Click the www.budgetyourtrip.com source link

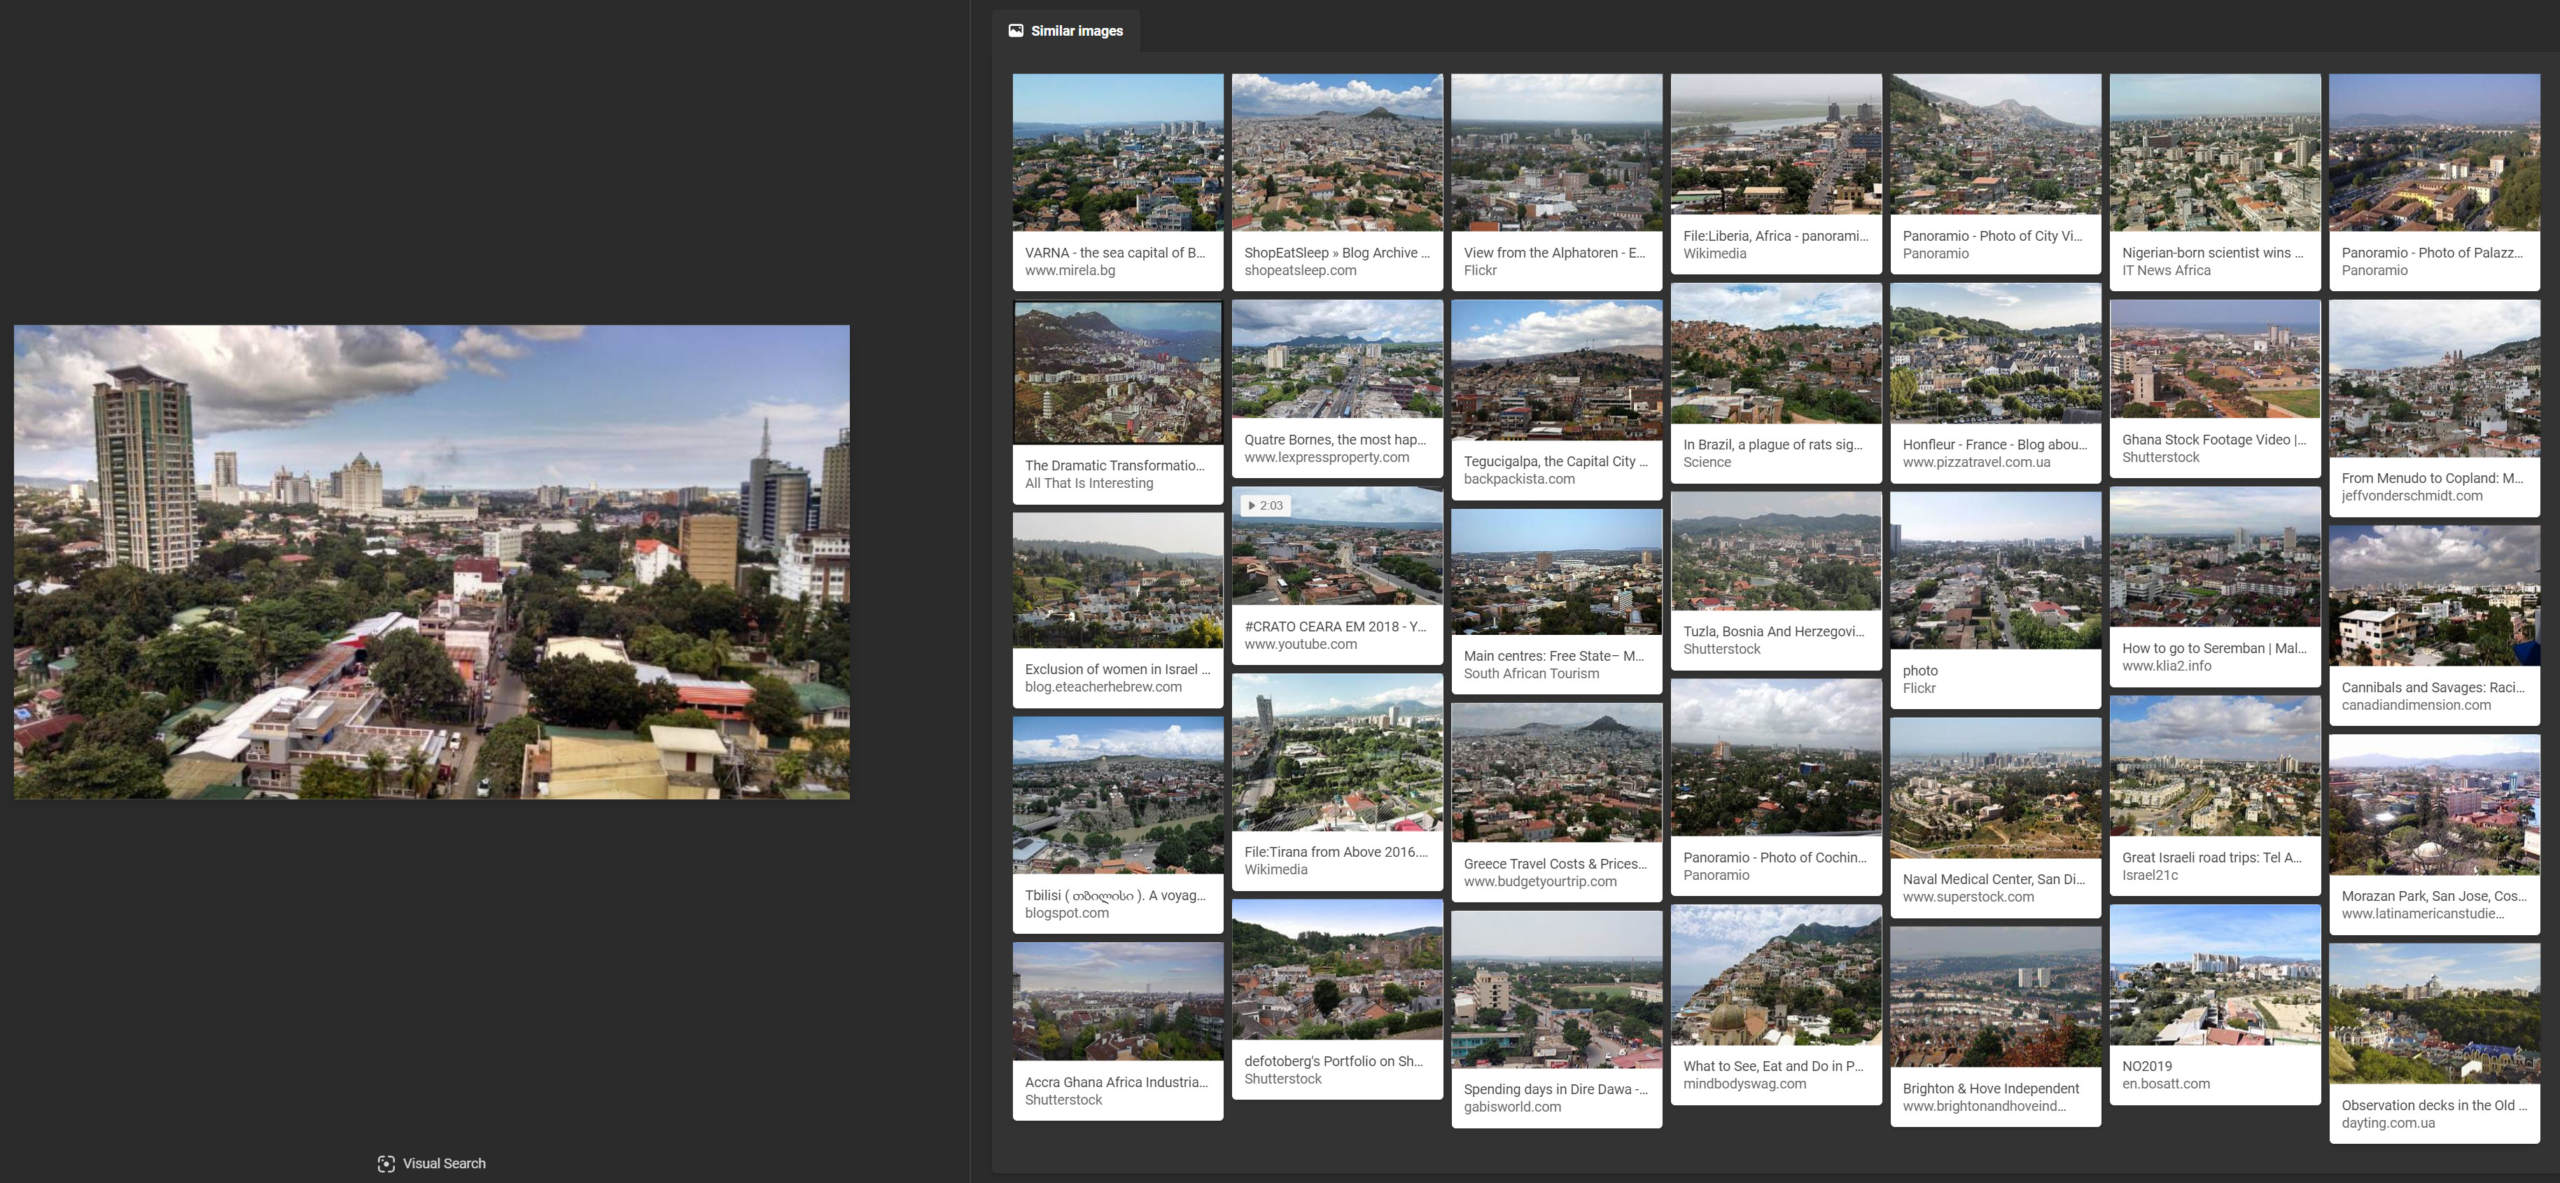(x=1540, y=881)
